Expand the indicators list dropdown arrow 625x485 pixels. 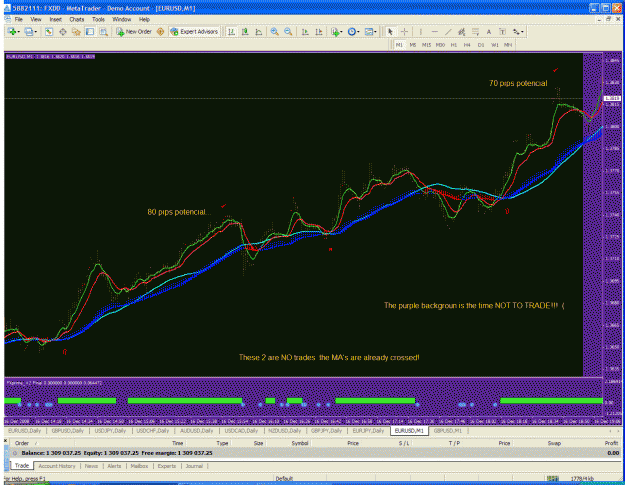point(342,32)
